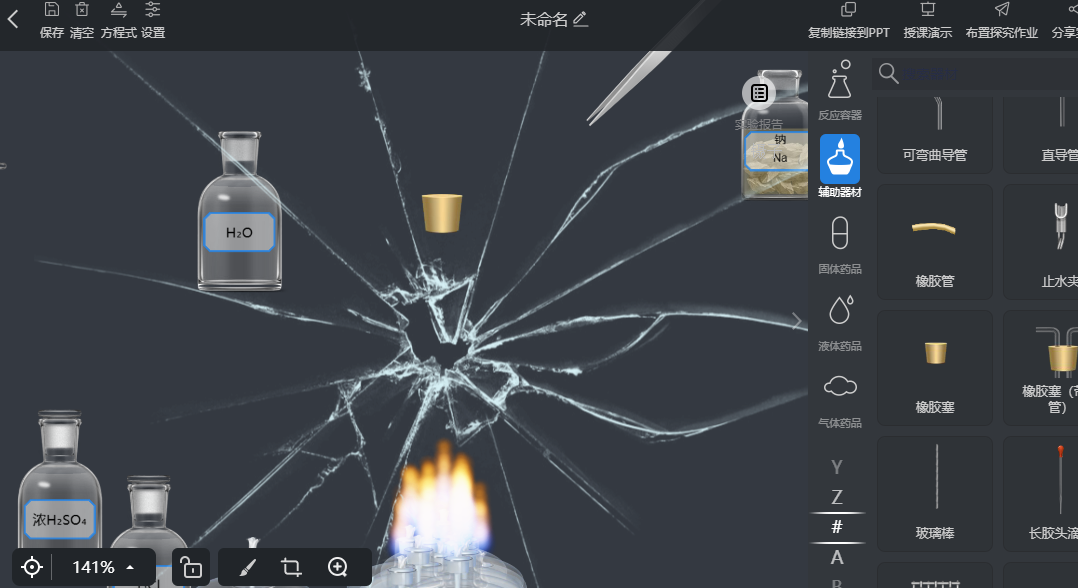Pick the 玻璃棒 glass rod item
This screenshot has height=588, width=1078.
click(x=935, y=494)
